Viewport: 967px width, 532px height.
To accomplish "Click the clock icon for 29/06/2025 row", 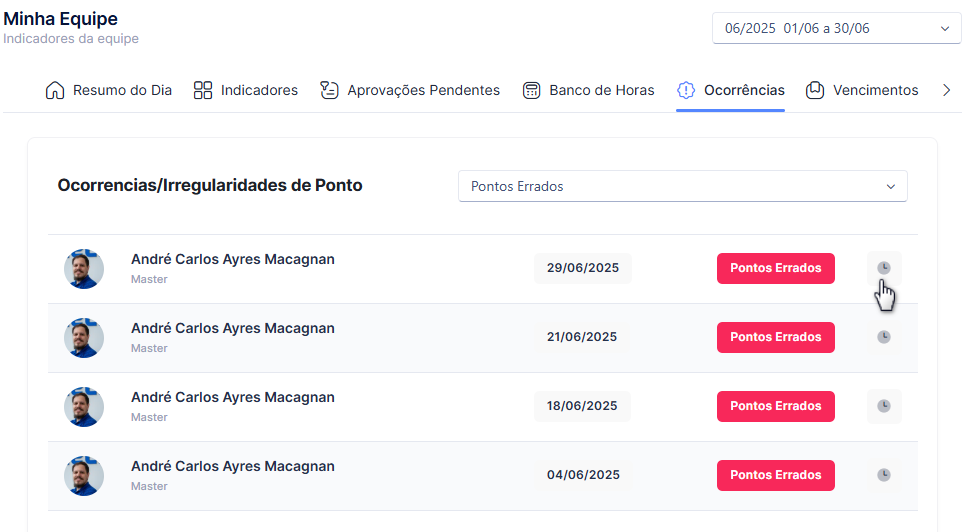I will click(884, 268).
